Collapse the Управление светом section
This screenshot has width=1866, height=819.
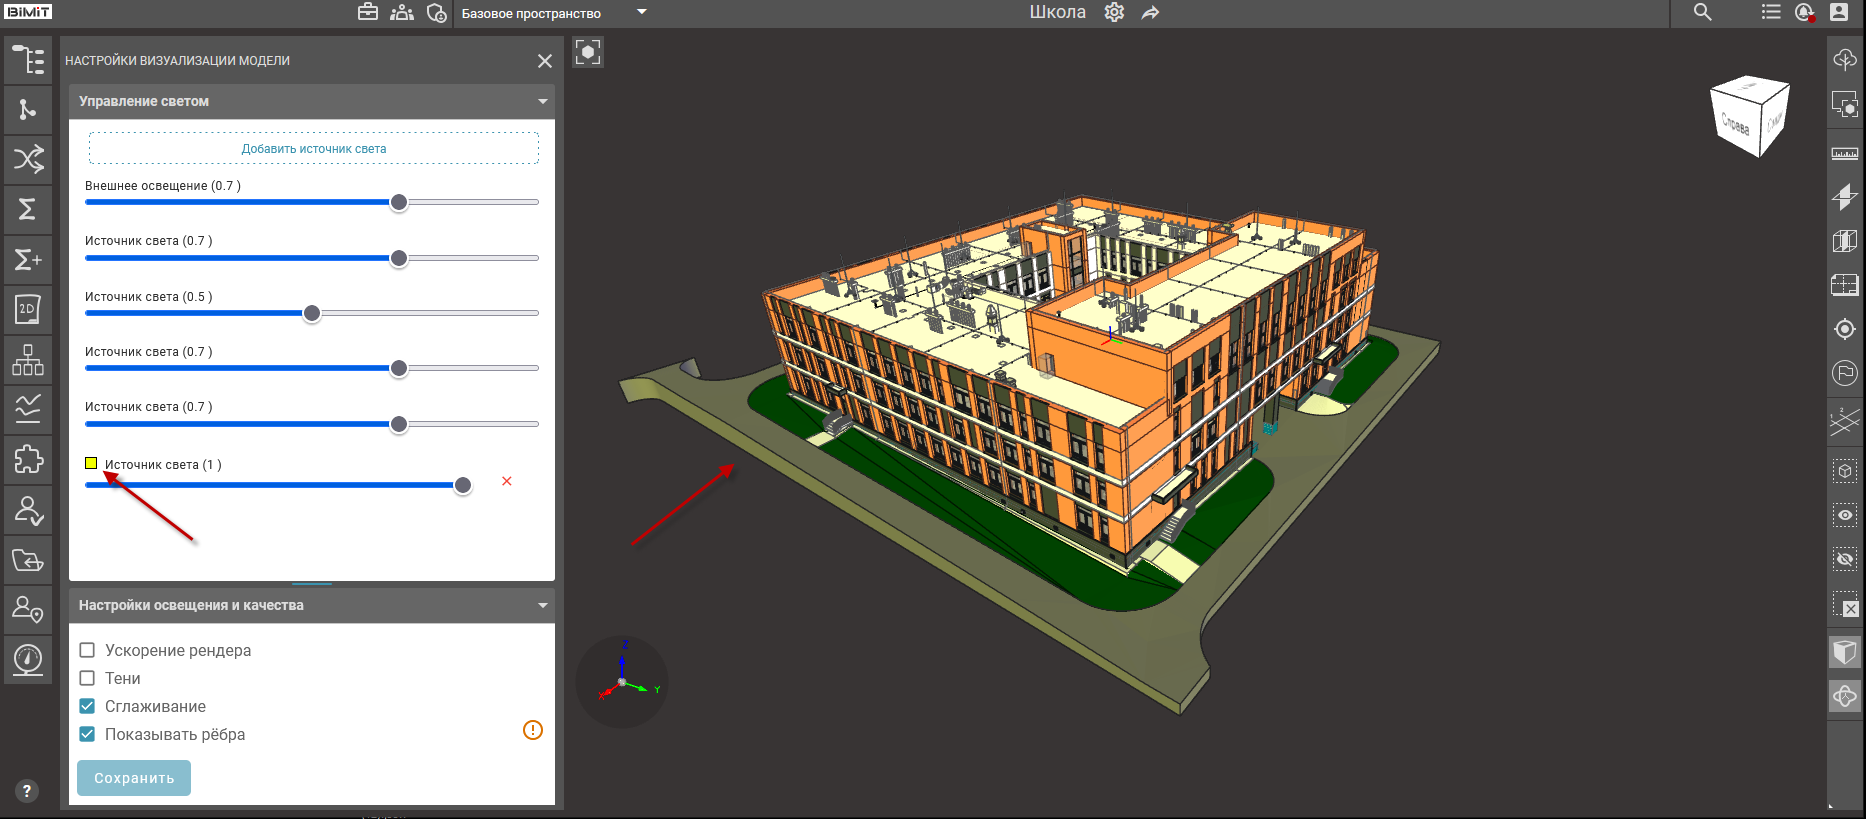pos(542,101)
